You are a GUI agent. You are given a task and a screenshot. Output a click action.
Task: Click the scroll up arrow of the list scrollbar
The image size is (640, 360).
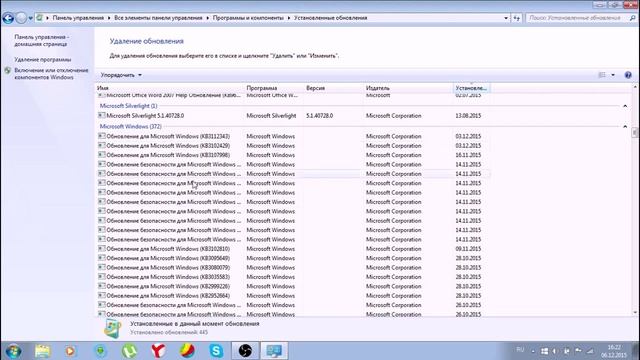[x=635, y=87]
